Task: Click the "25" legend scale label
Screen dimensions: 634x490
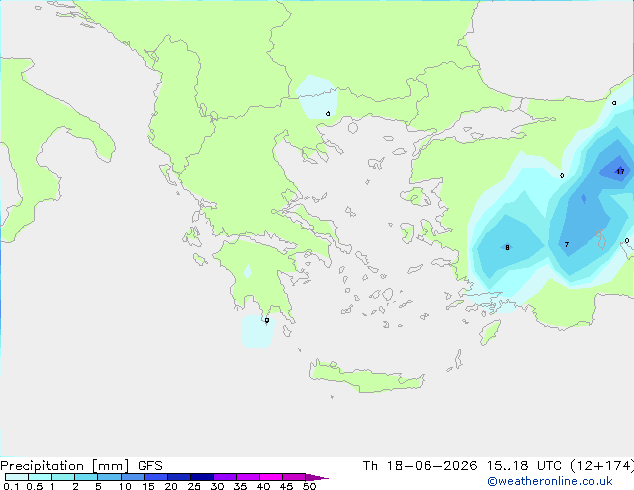Action: [194, 486]
